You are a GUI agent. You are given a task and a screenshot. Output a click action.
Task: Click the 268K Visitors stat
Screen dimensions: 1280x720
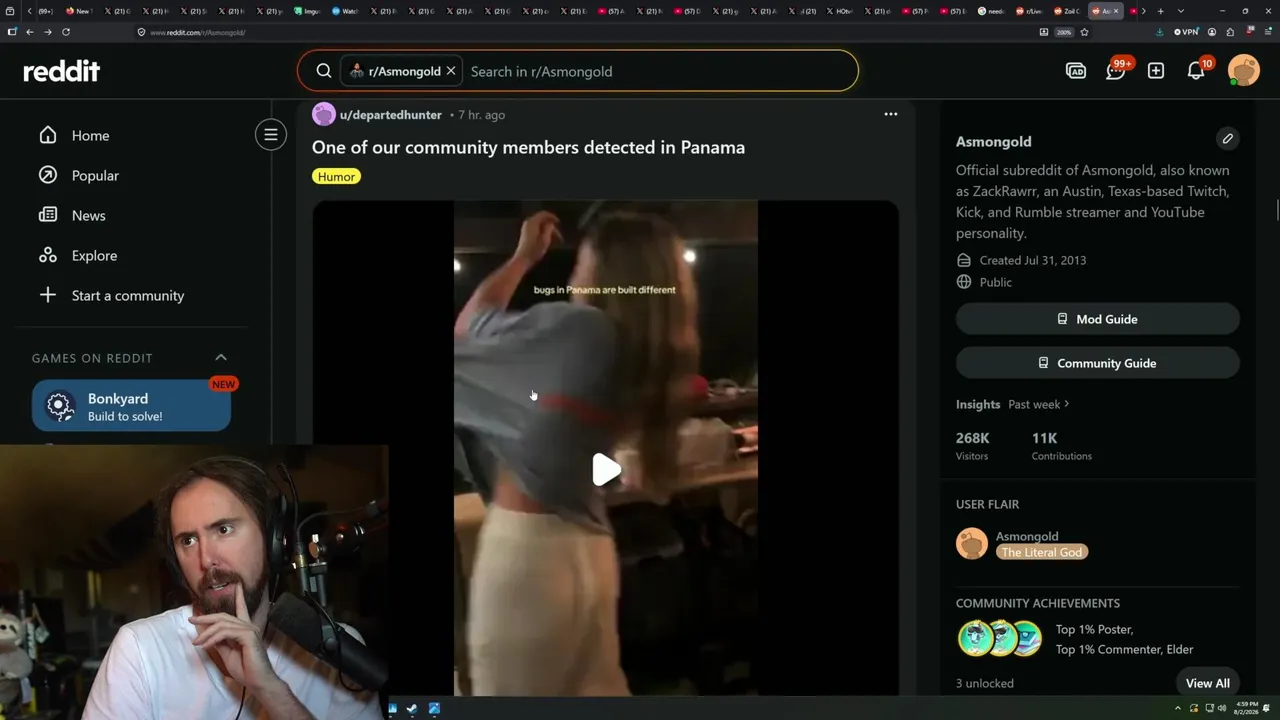[x=973, y=446]
